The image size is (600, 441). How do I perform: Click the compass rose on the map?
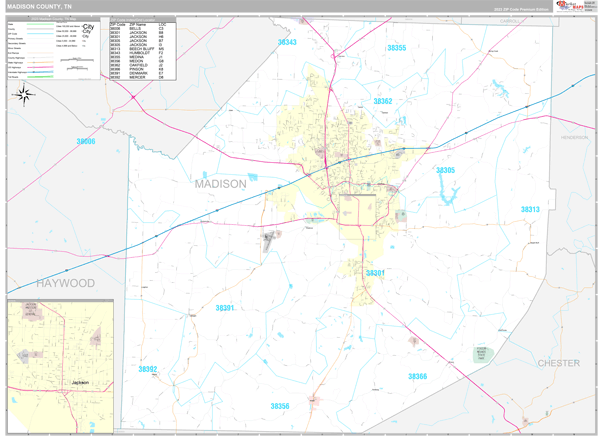pyautogui.click(x=23, y=95)
